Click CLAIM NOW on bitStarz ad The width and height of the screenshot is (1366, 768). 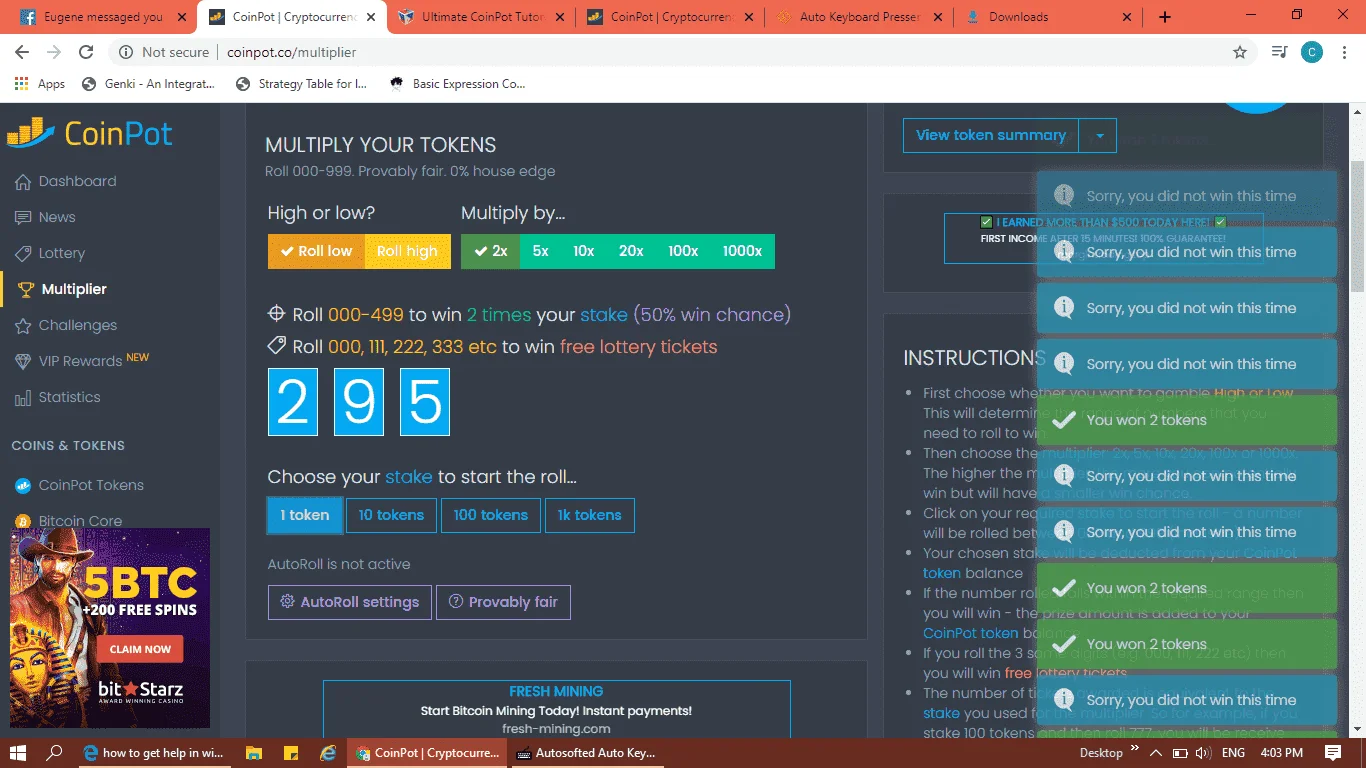140,649
